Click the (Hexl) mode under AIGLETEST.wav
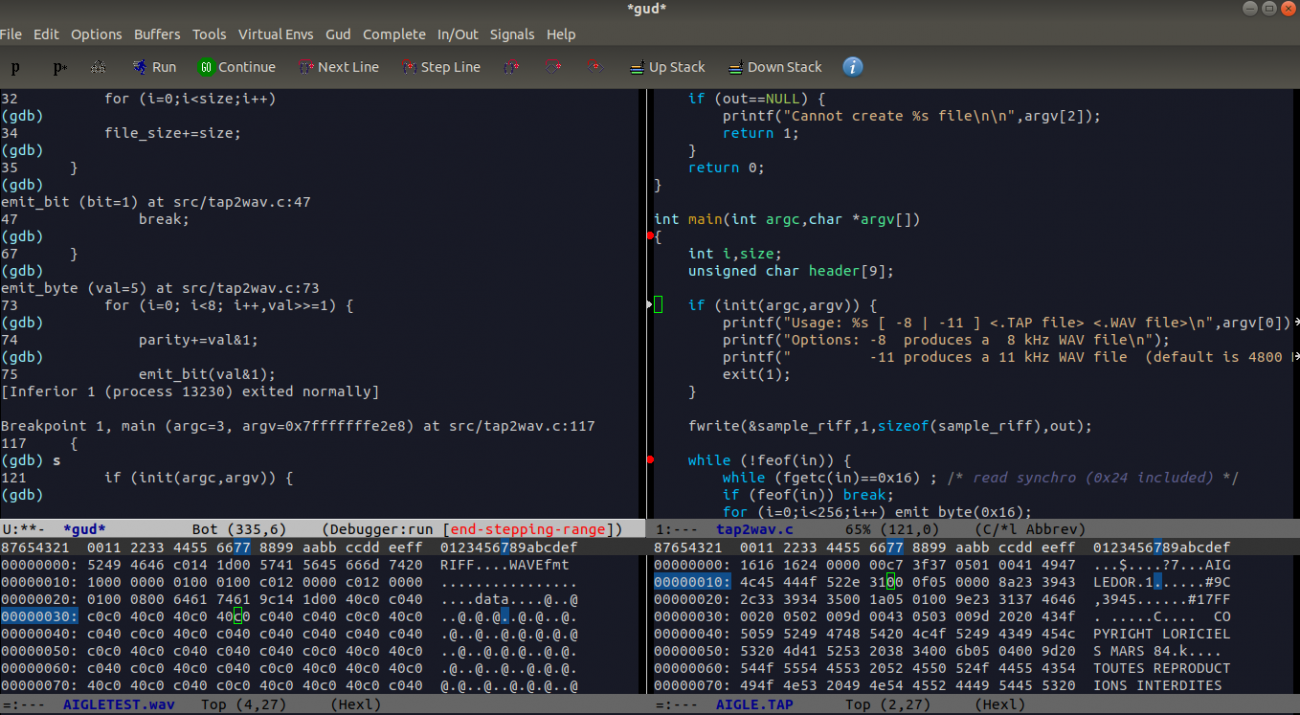The height and width of the screenshot is (715, 1300). [356, 704]
